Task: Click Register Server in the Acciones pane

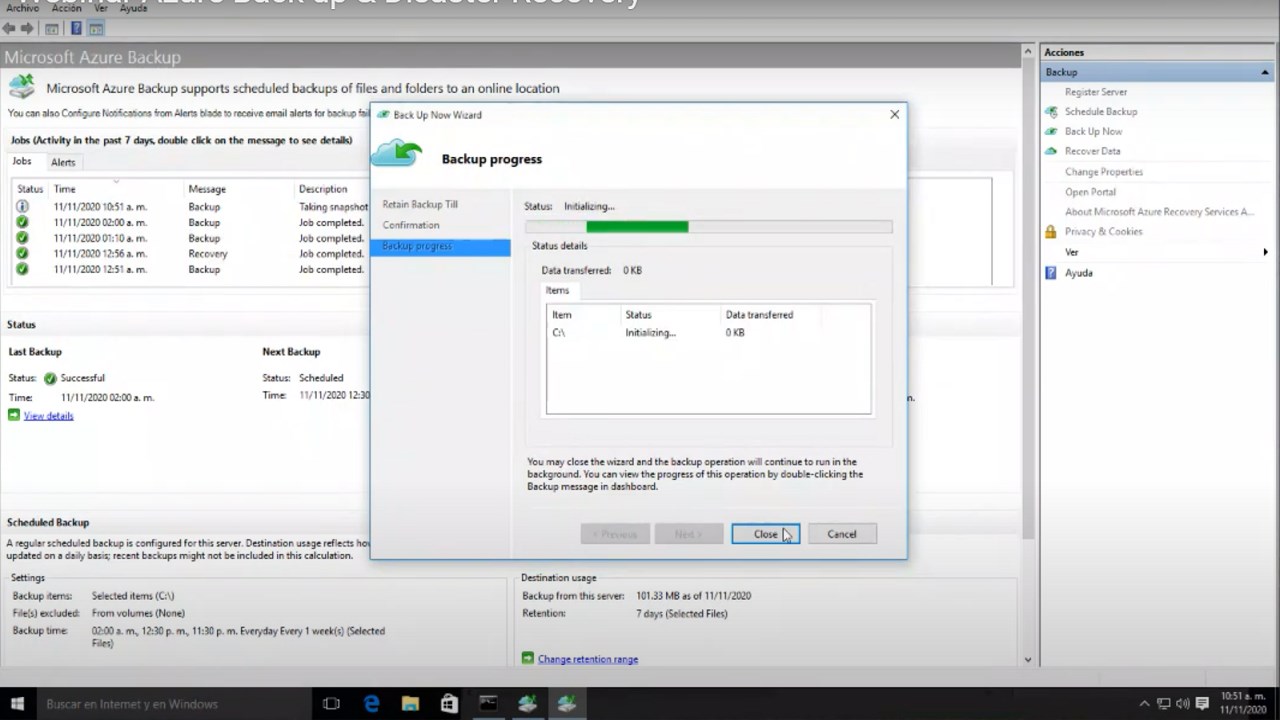Action: tap(1096, 92)
